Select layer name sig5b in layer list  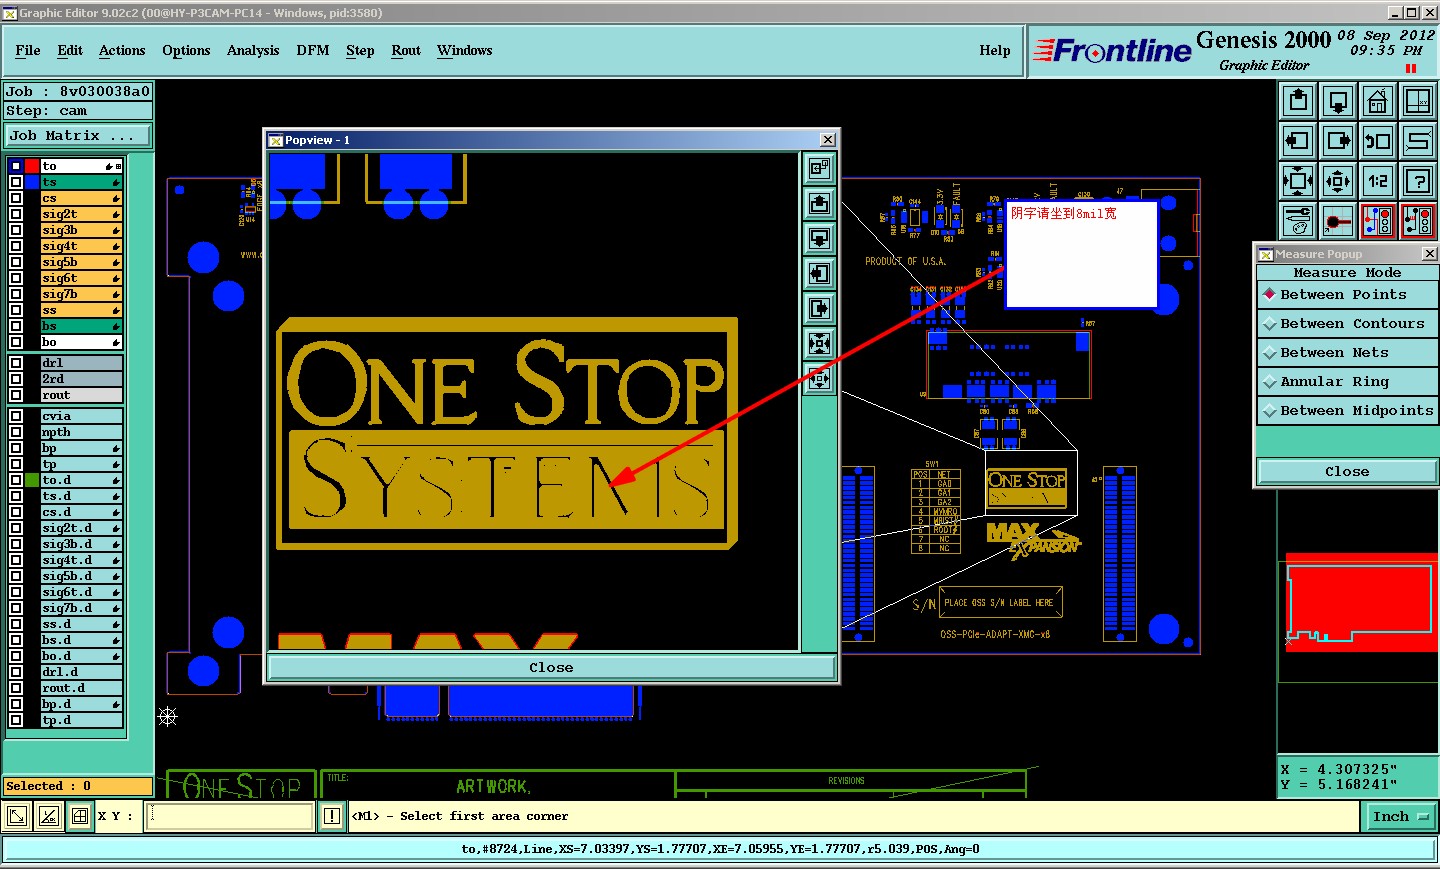point(80,262)
